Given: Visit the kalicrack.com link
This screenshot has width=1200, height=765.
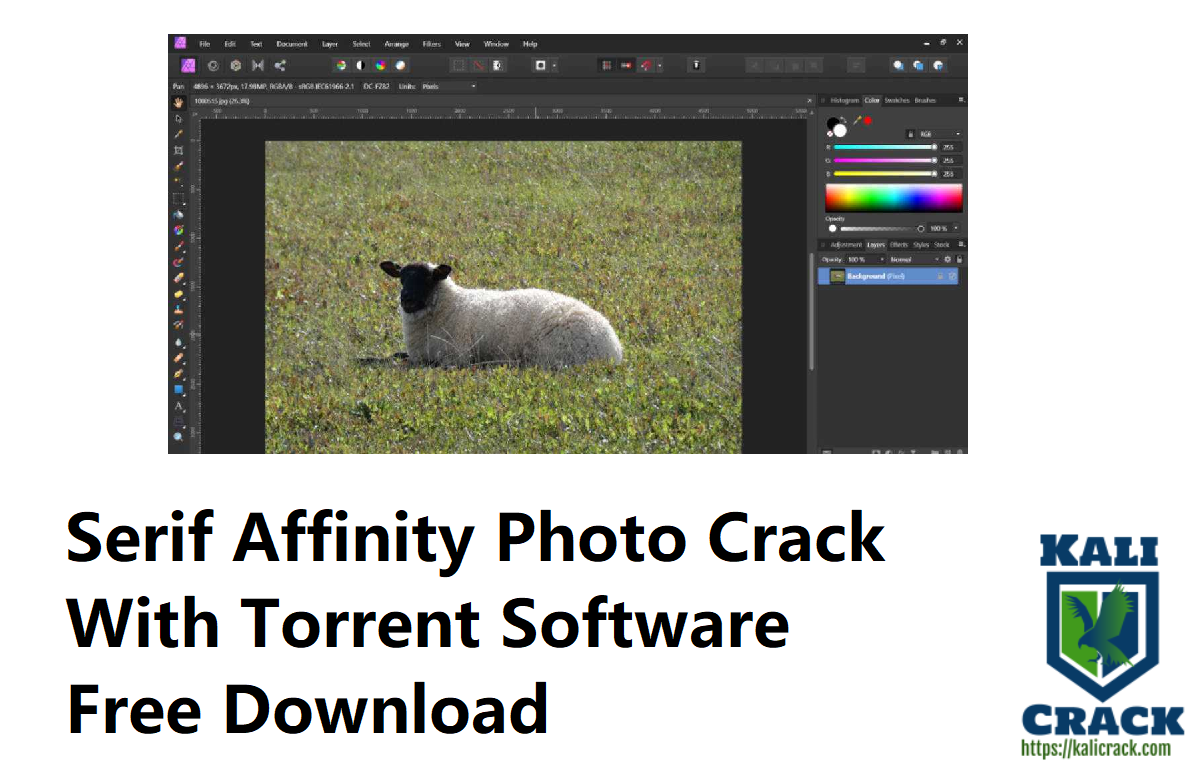Looking at the screenshot, I should (1095, 748).
